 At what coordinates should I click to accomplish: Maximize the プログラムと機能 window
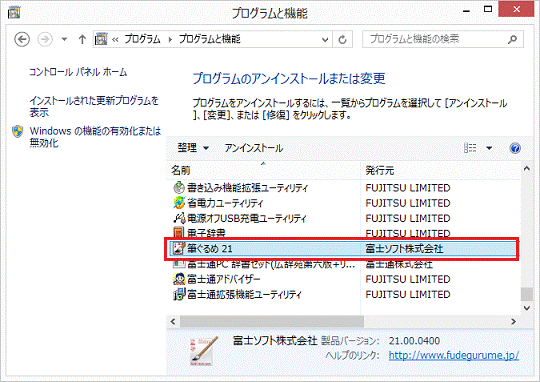[488, 10]
